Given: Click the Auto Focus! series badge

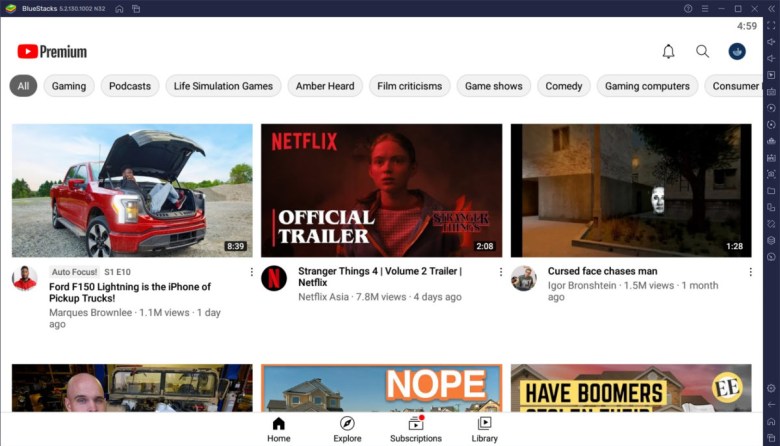Looking at the screenshot, I should click(x=74, y=272).
